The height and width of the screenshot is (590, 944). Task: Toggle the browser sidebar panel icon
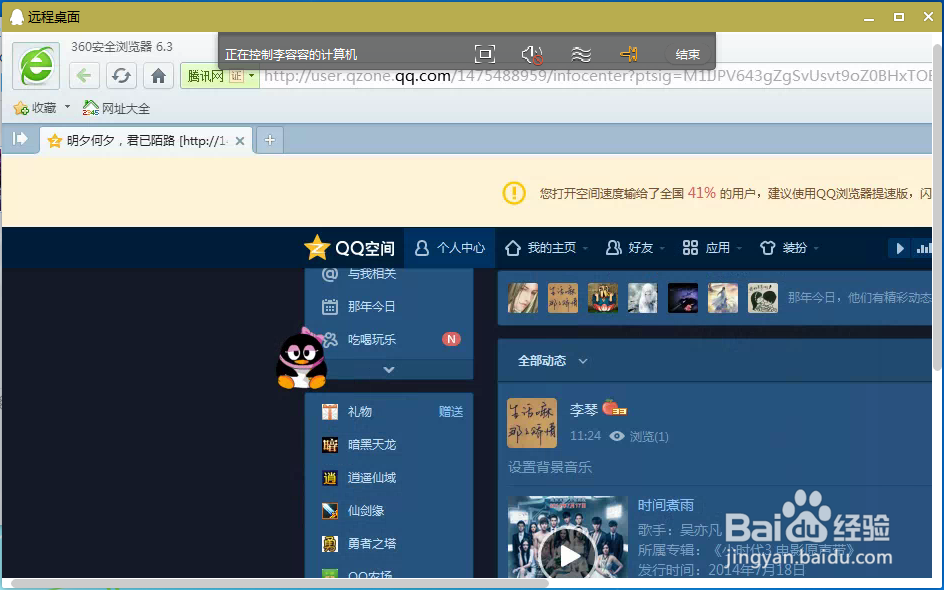[20, 139]
